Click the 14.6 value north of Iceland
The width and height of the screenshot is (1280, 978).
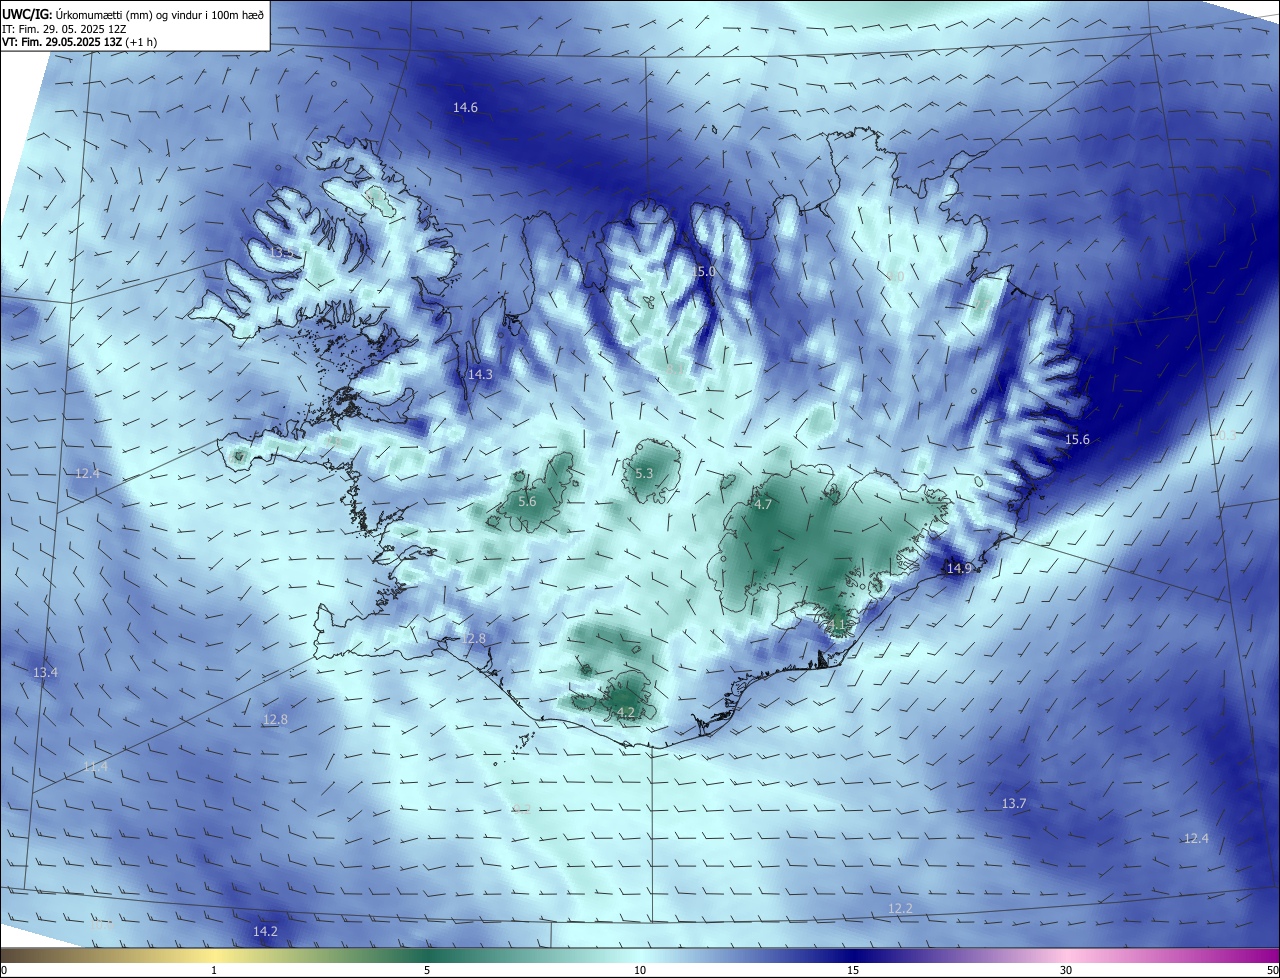[x=465, y=107]
